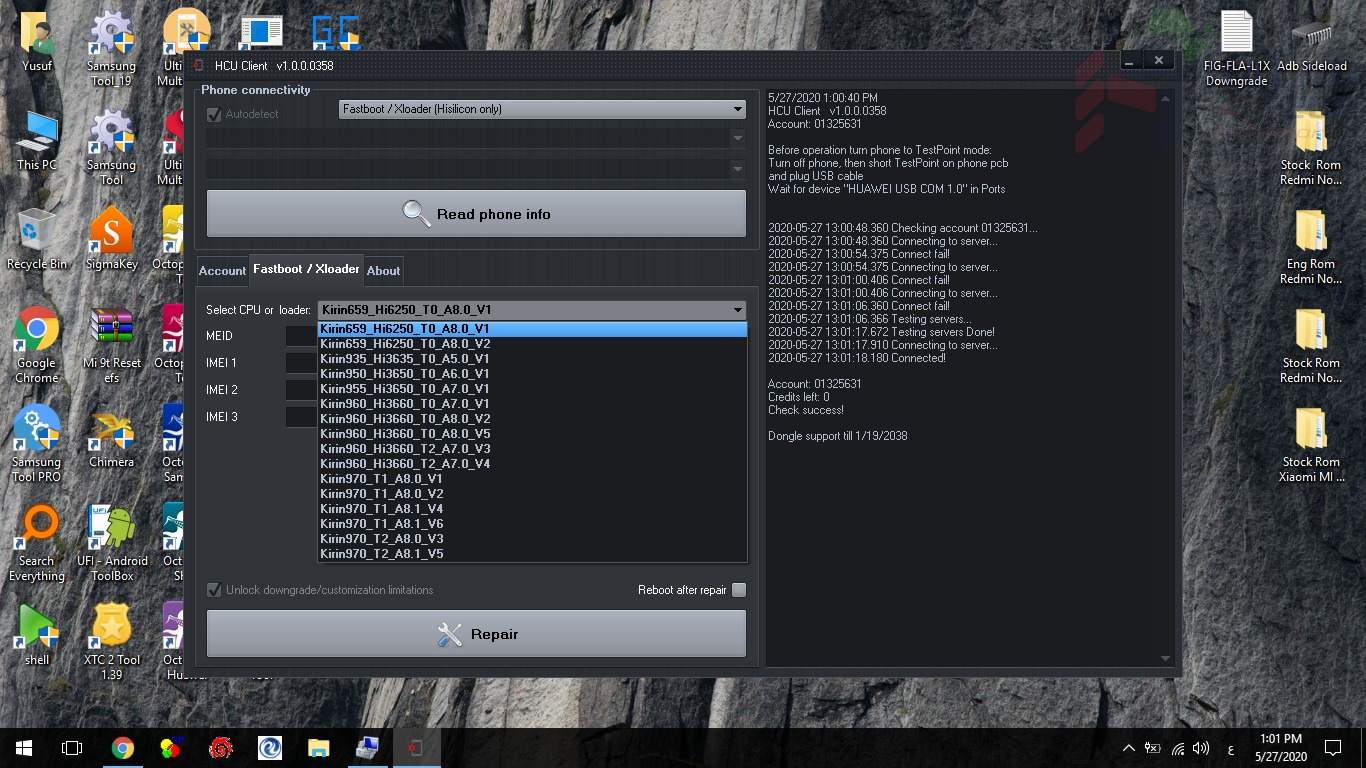
Task: Choose Kirin960_Hi3660_T0_A8.0_V5 loader
Action: [x=532, y=434]
